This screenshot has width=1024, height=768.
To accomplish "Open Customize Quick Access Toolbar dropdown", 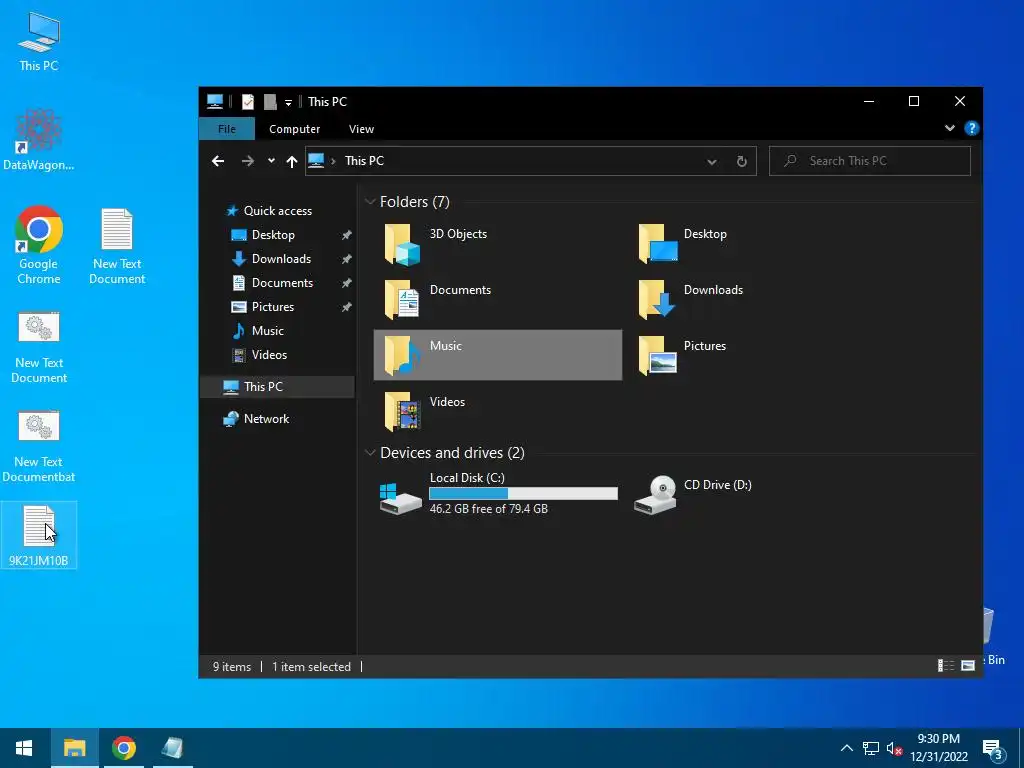I will 288,103.
